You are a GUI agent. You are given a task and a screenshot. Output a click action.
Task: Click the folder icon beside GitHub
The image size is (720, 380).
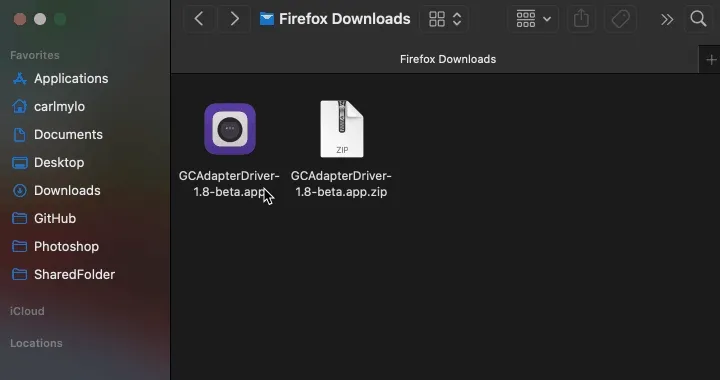[19, 218]
